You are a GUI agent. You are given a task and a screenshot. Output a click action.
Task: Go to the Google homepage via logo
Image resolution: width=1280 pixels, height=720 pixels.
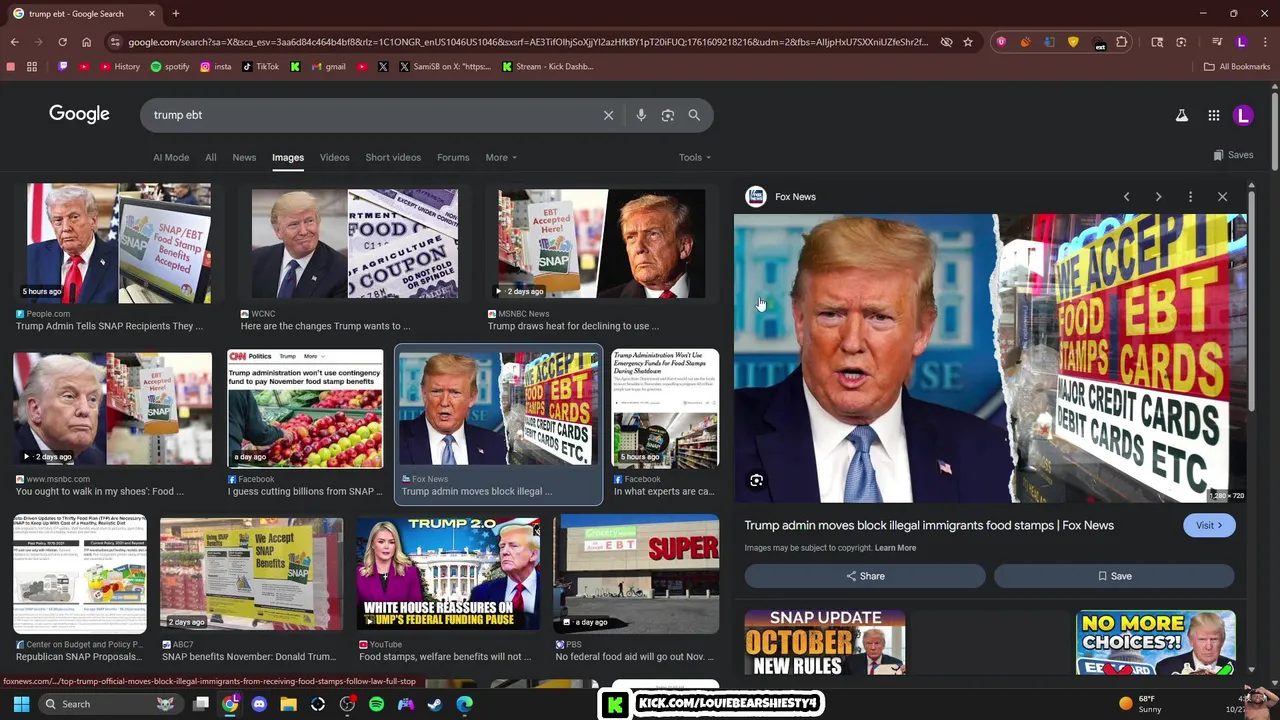click(x=79, y=114)
